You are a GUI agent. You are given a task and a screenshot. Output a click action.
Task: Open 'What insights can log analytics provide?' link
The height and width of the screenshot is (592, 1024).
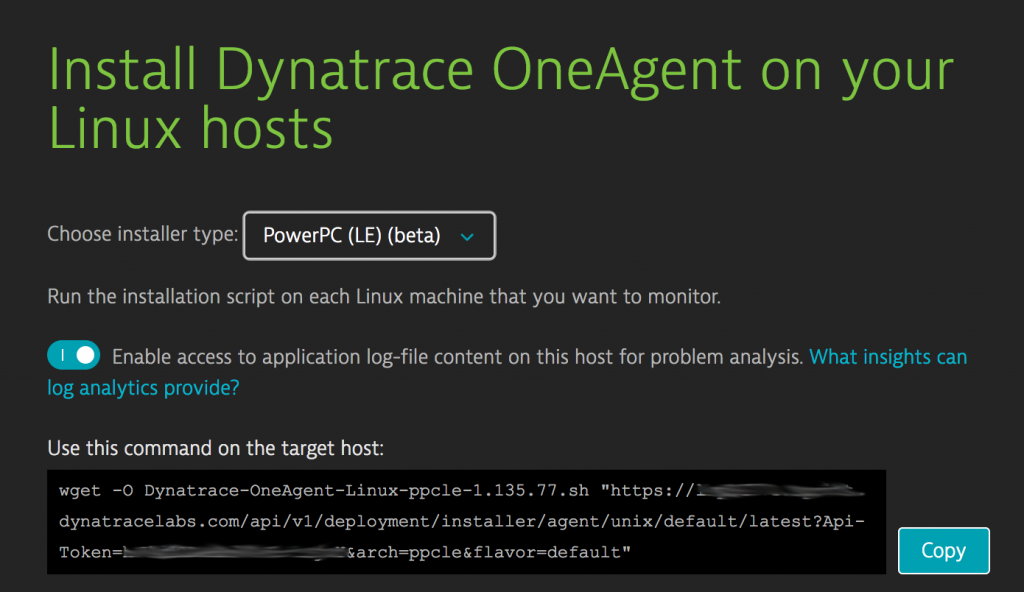click(888, 357)
